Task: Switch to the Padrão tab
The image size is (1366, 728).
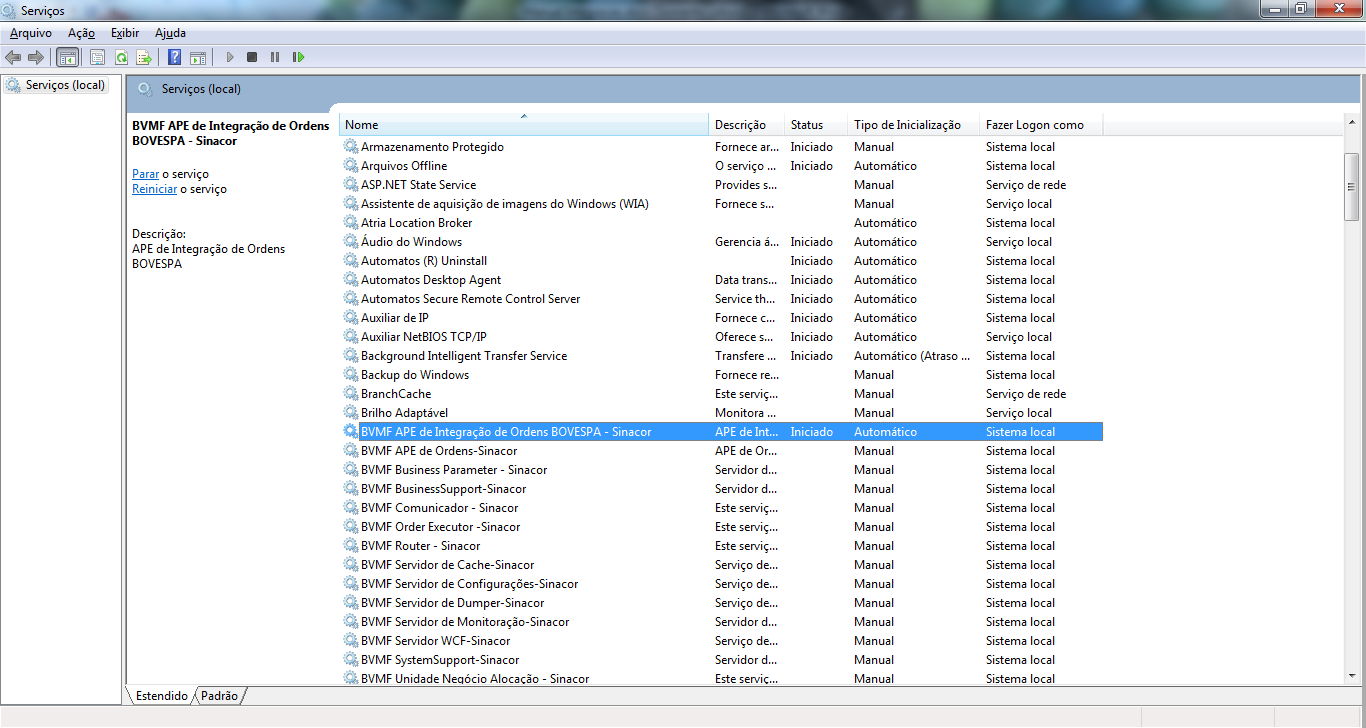Action: point(220,695)
